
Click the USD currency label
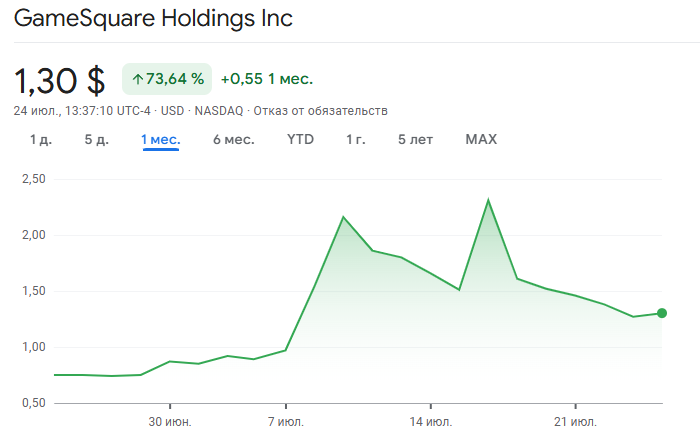point(172,111)
